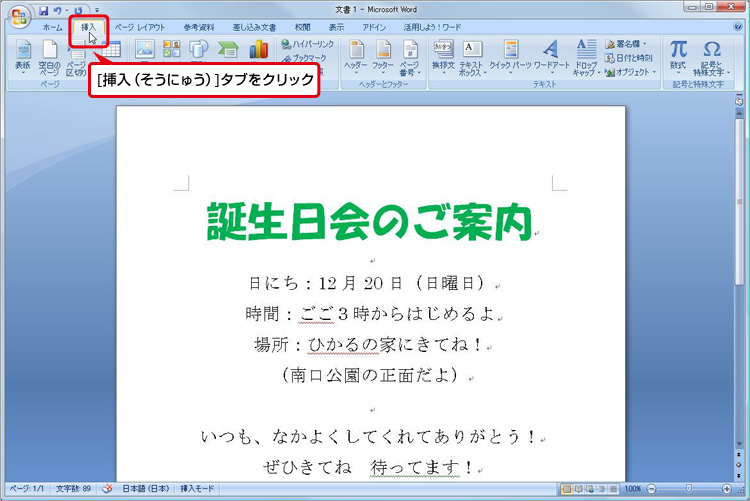Open ワードアート gallery
This screenshot has width=750, height=501.
point(551,58)
